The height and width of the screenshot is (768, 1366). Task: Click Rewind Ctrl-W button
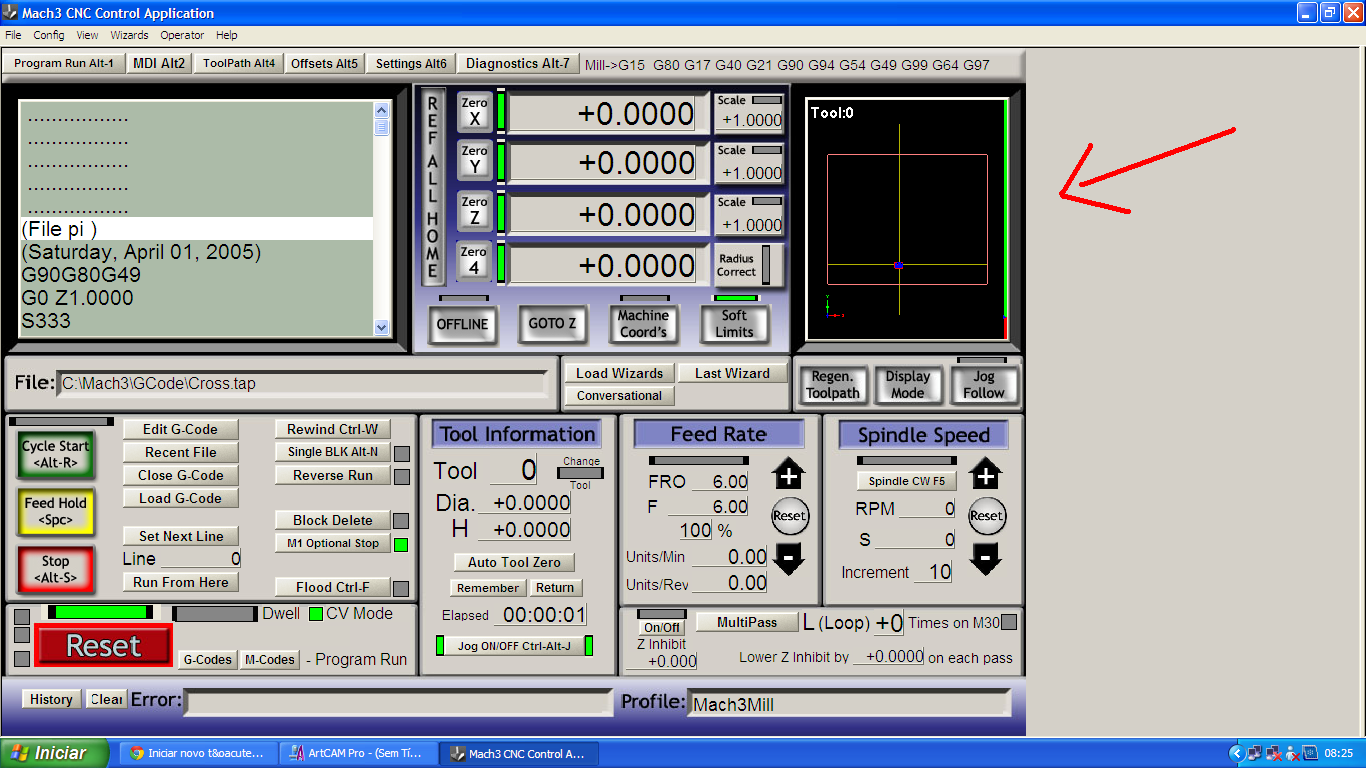[332, 430]
